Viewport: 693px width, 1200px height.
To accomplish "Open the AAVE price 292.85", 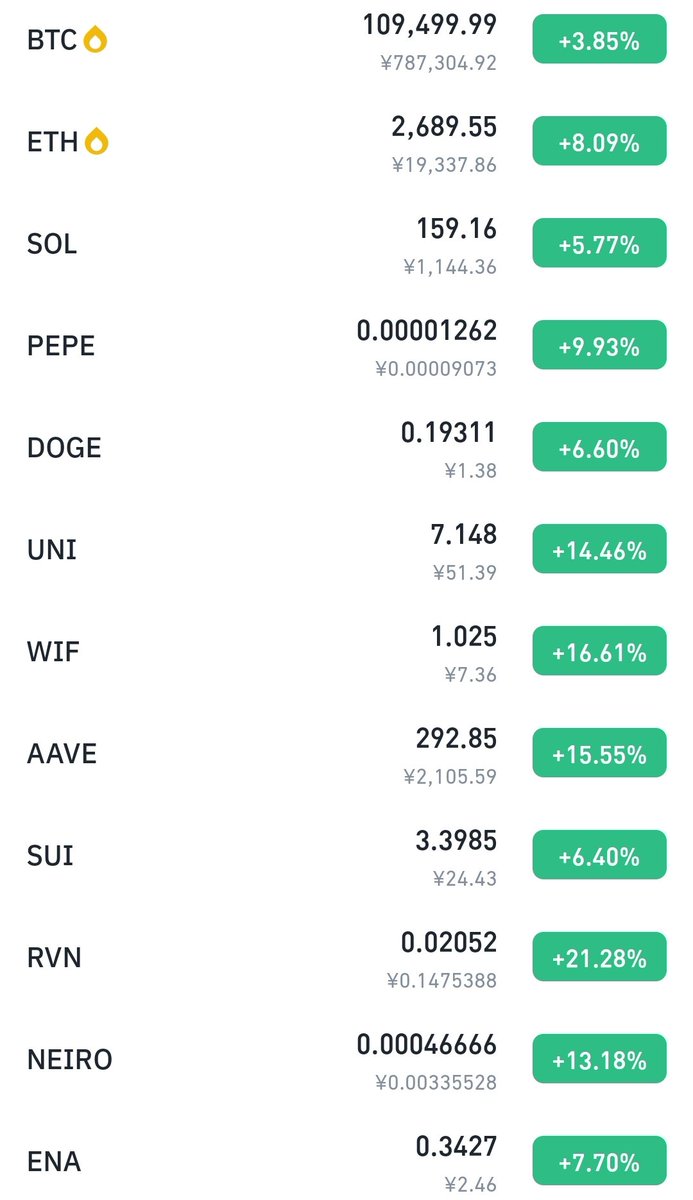I will click(x=456, y=738).
